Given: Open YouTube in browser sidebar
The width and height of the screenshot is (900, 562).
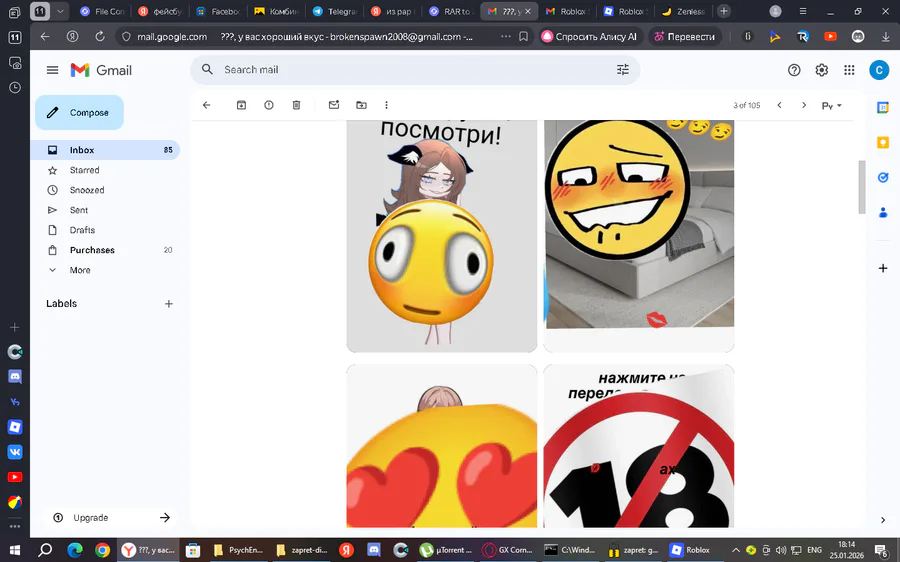Looking at the screenshot, I should tap(15, 477).
